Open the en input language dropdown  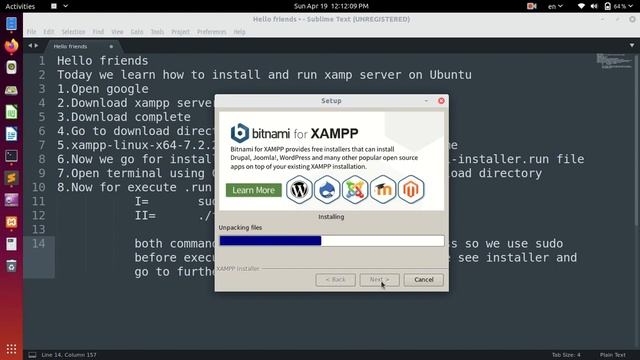555,6
